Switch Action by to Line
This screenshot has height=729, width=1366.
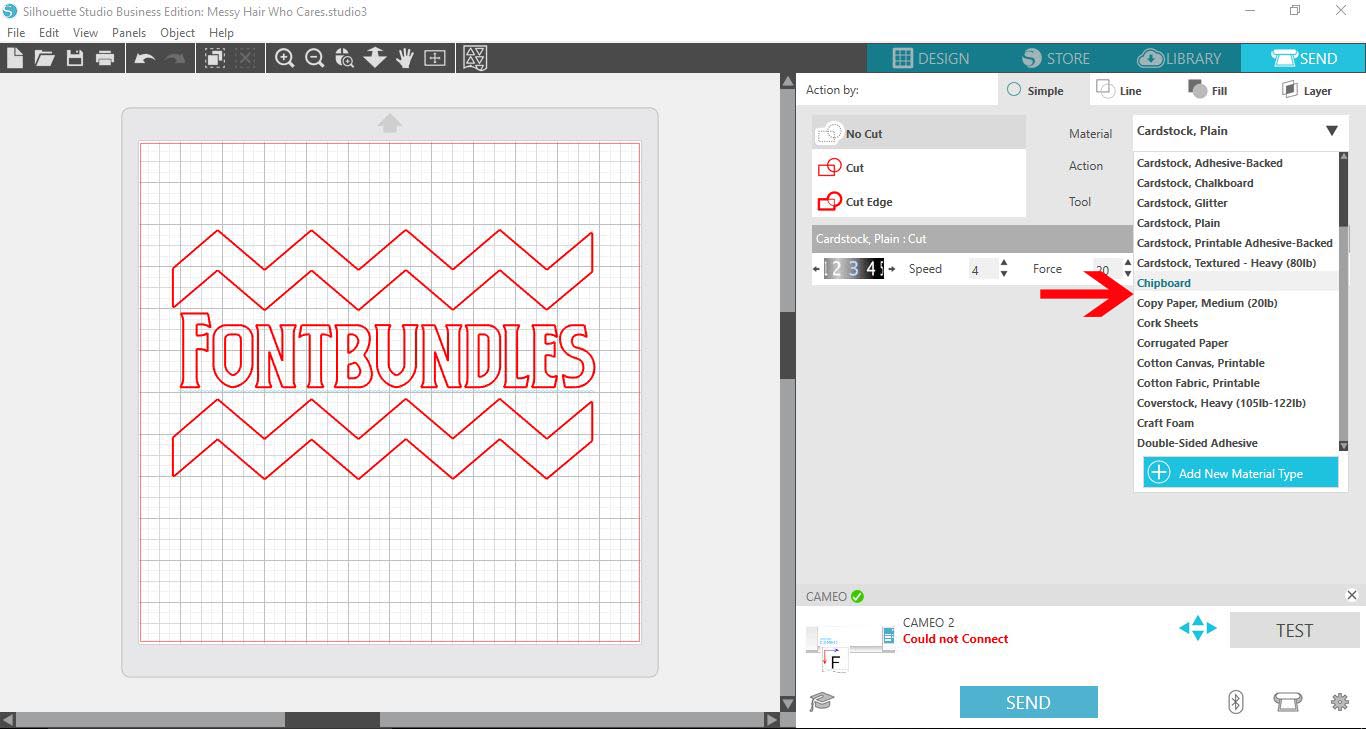[x=1119, y=90]
